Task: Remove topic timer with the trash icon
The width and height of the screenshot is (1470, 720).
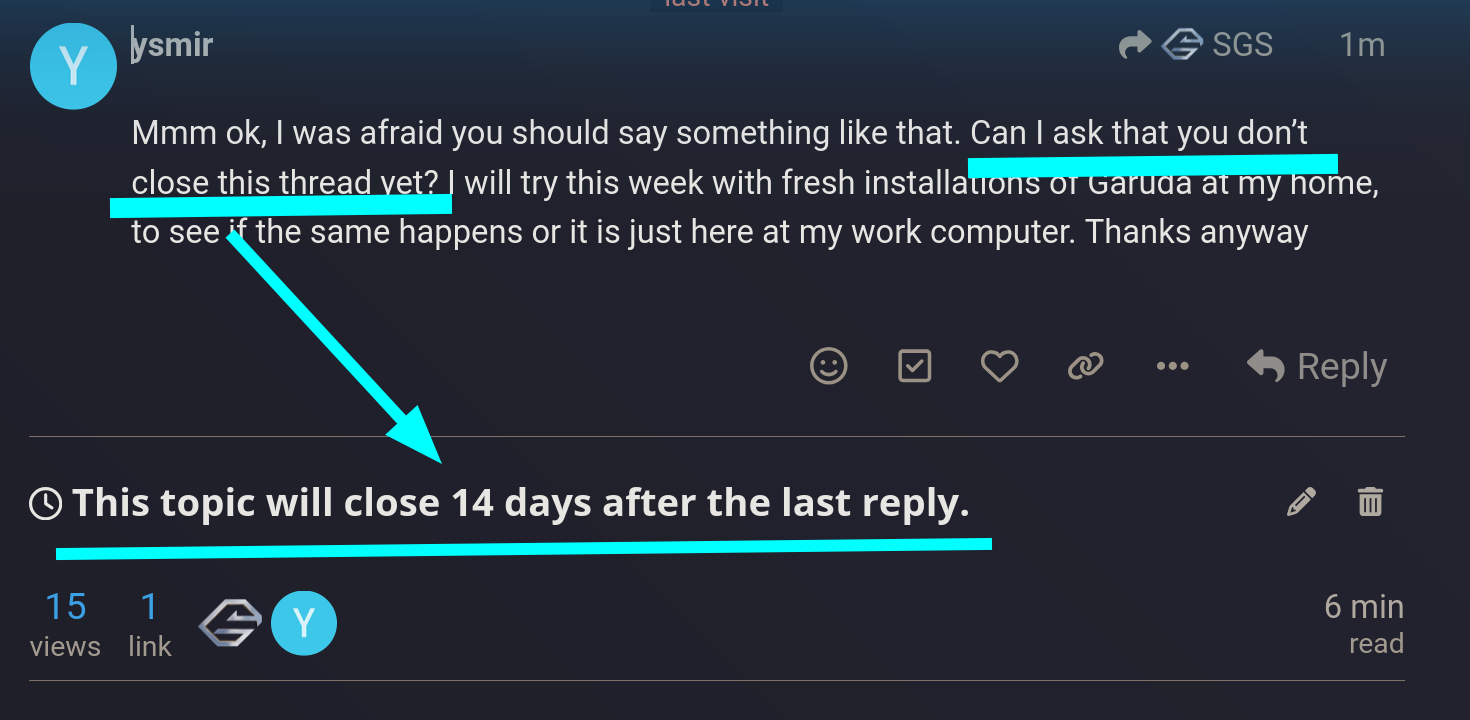Action: point(1370,501)
